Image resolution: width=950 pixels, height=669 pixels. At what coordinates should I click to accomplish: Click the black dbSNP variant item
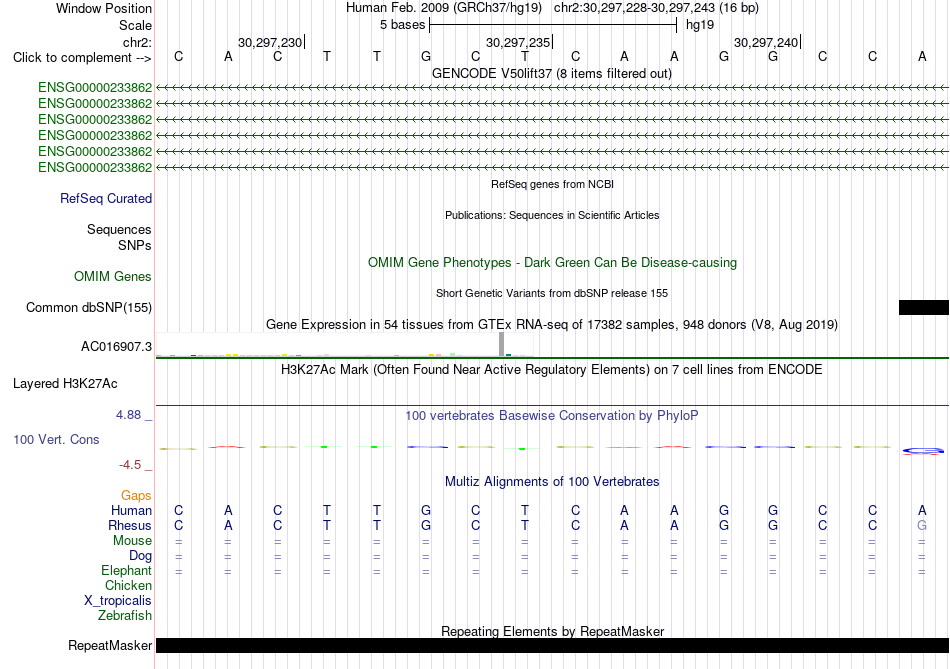(x=923, y=307)
